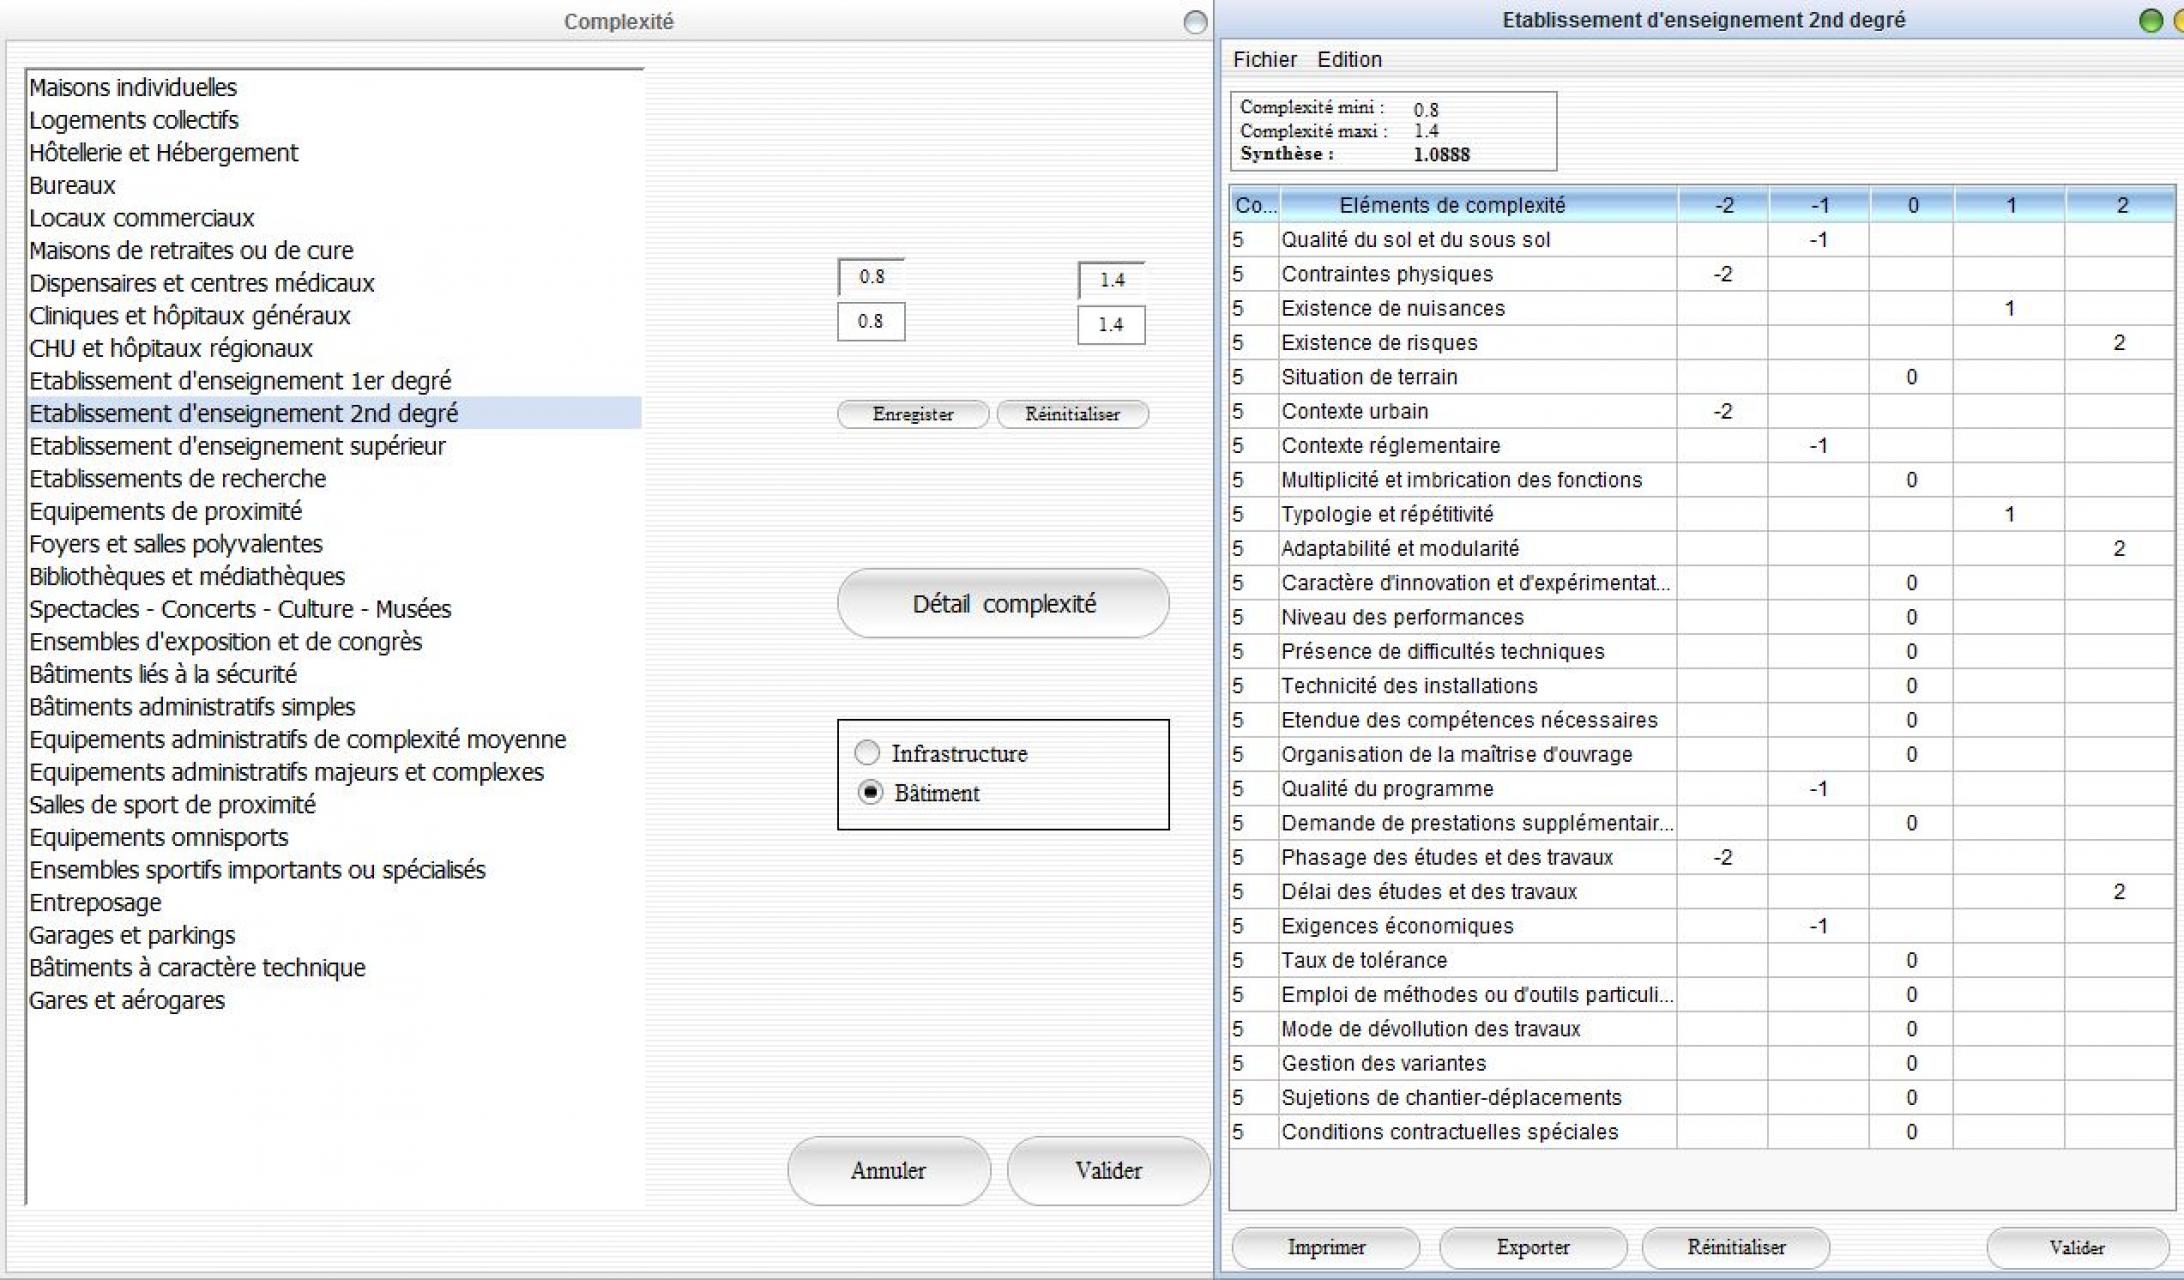Select Etablissement d'enseignement 2nd degré row
The image size is (2184, 1280).
point(334,413)
